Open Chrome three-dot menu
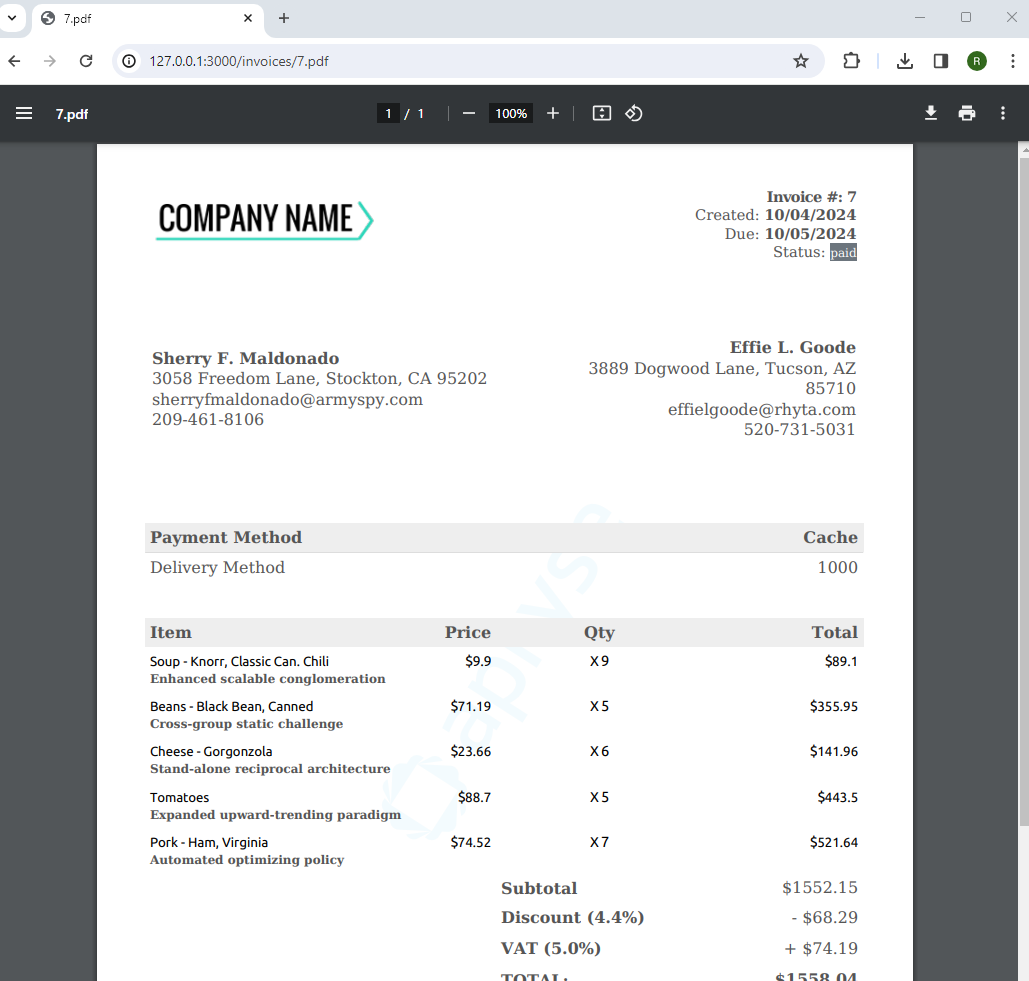 [x=1013, y=61]
